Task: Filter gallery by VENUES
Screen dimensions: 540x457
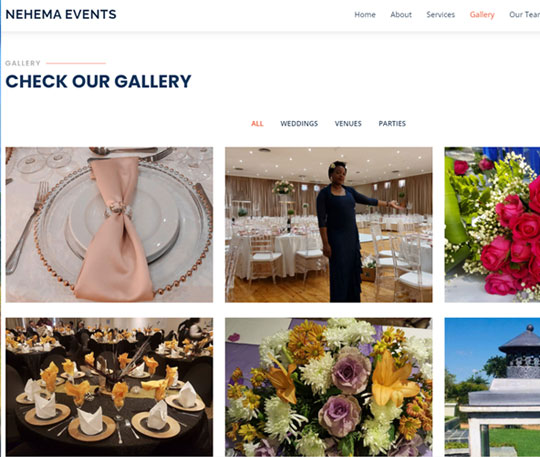Action: (348, 124)
